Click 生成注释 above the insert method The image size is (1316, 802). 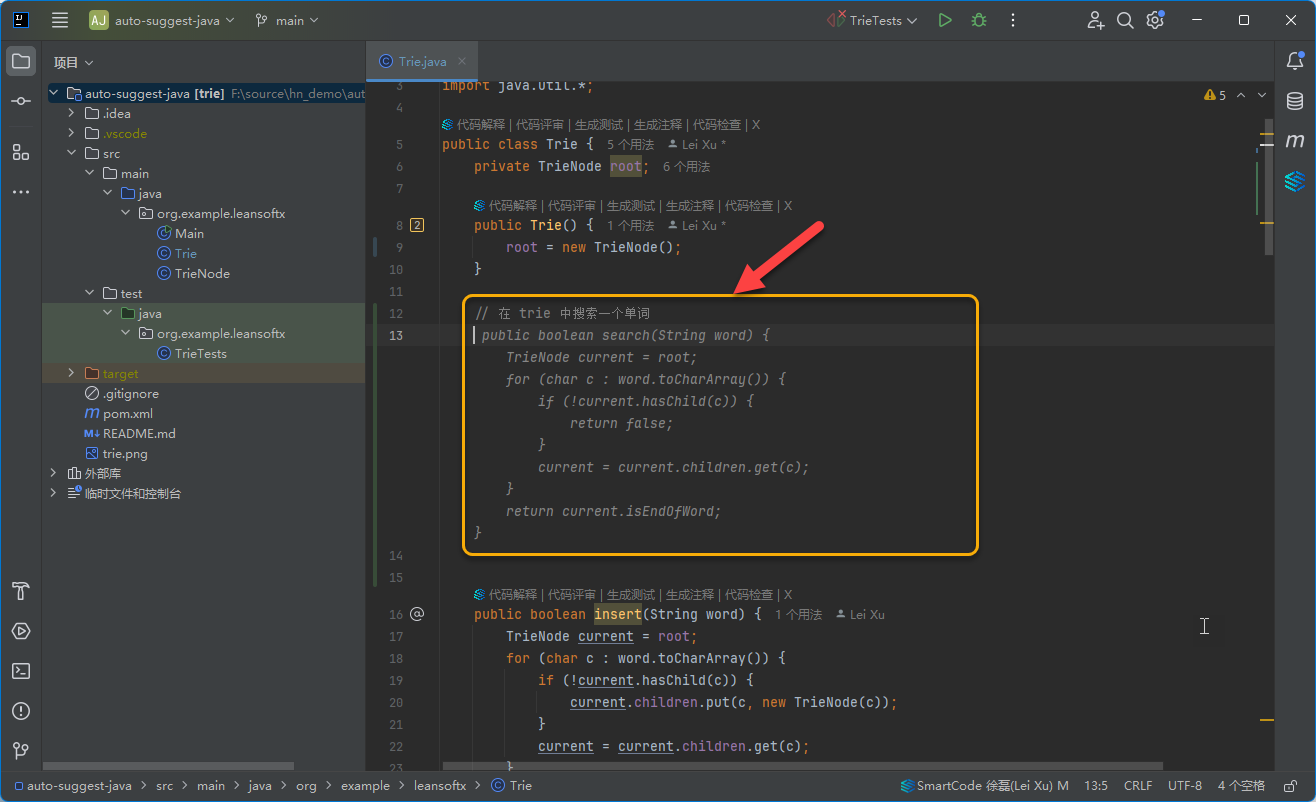(690, 594)
